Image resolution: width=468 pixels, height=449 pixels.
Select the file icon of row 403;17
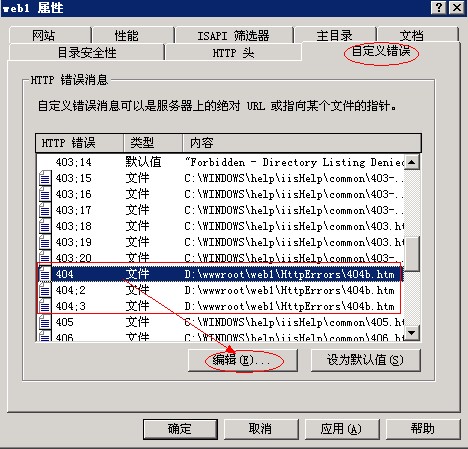coord(45,210)
